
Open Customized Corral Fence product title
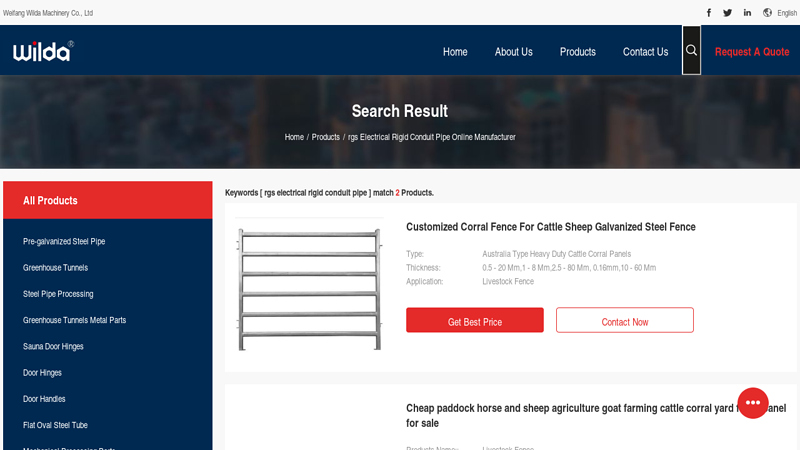(550, 227)
